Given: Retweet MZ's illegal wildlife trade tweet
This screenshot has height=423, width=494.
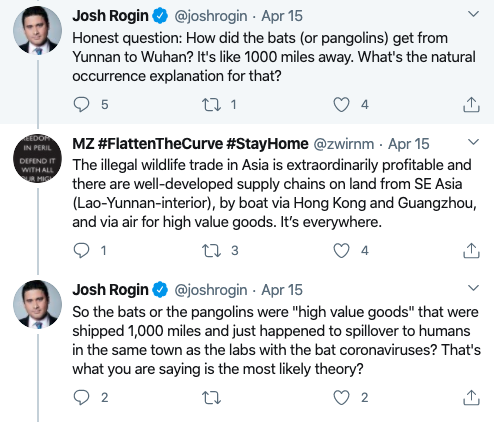Looking at the screenshot, I should click(x=211, y=251).
